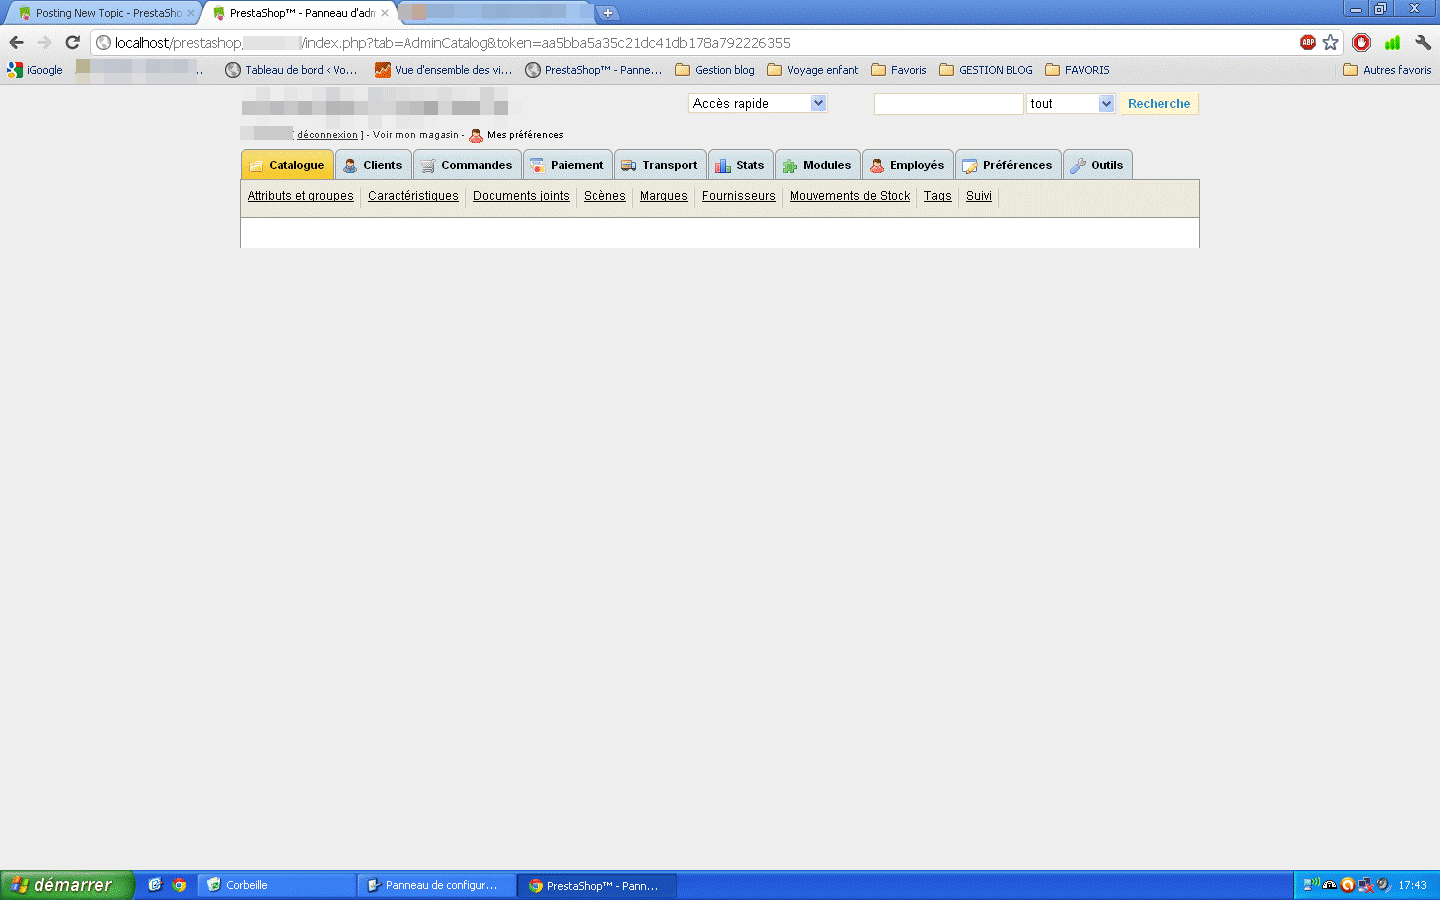The width and height of the screenshot is (1440, 900).
Task: Click the disconnected network tray icon
Action: [x=1366, y=885]
